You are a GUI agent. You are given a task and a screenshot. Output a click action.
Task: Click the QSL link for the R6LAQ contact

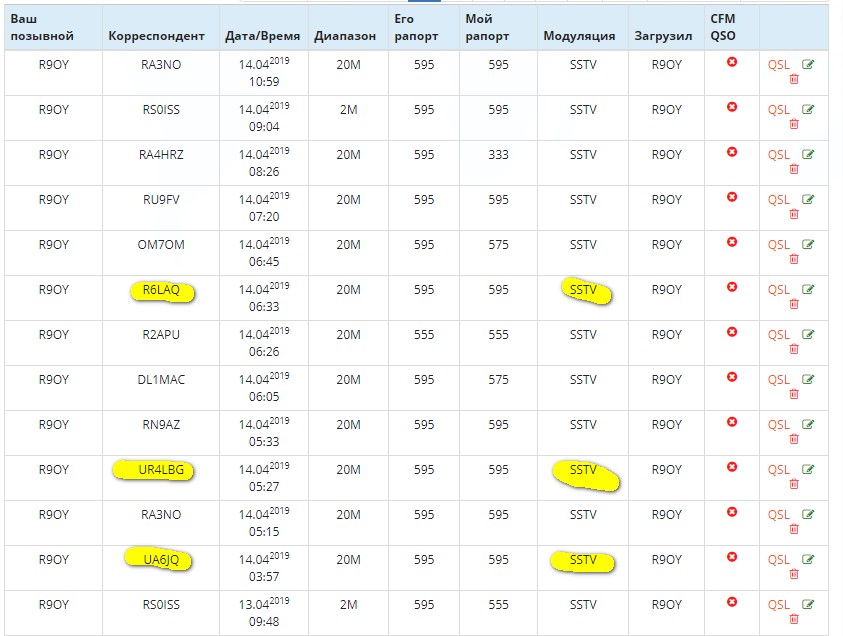(778, 290)
